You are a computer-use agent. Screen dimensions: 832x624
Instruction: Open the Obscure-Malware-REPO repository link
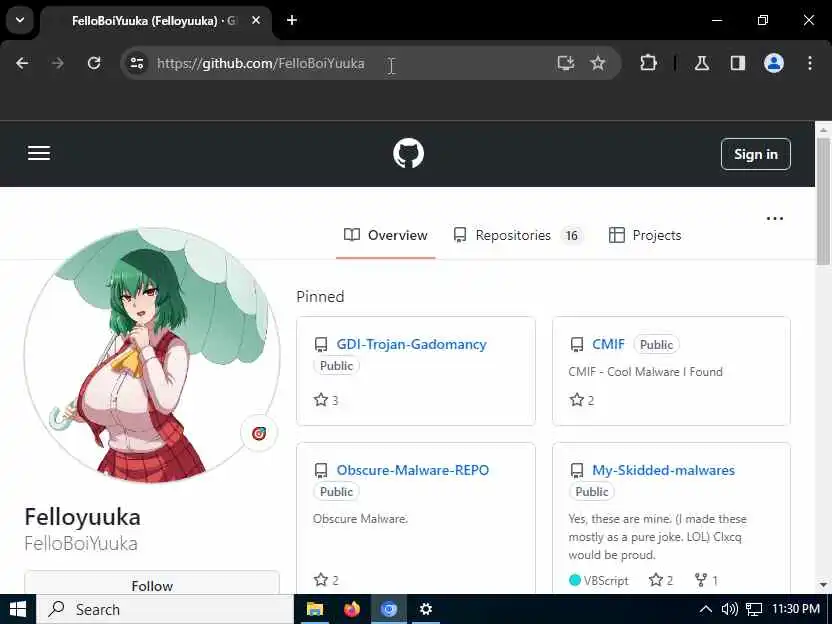click(x=412, y=470)
